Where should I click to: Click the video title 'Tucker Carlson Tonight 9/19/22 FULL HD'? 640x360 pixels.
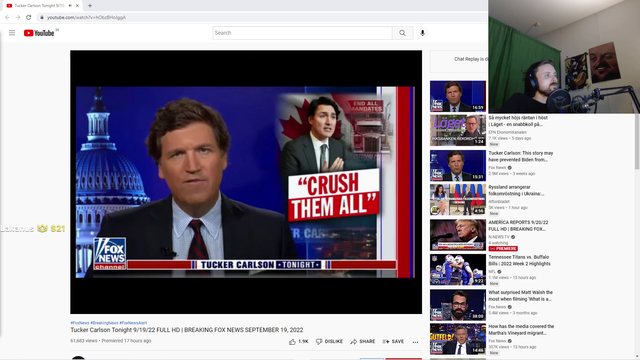point(187,330)
